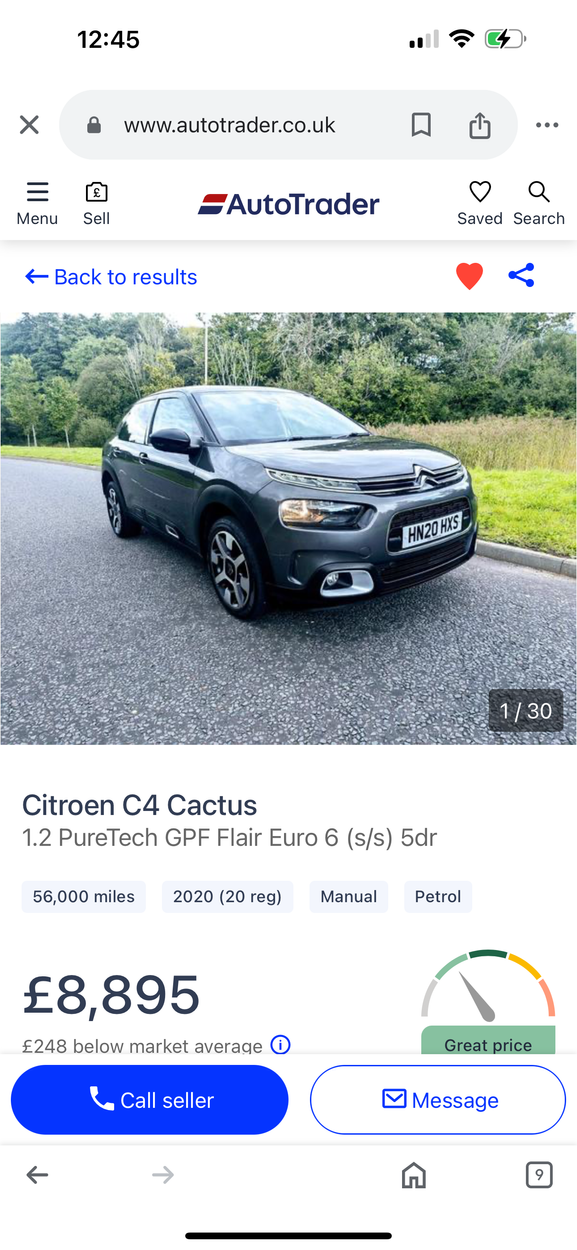Viewport: 577px width, 1250px height.
Task: Bookmark the page in browser bar
Action: [x=421, y=125]
